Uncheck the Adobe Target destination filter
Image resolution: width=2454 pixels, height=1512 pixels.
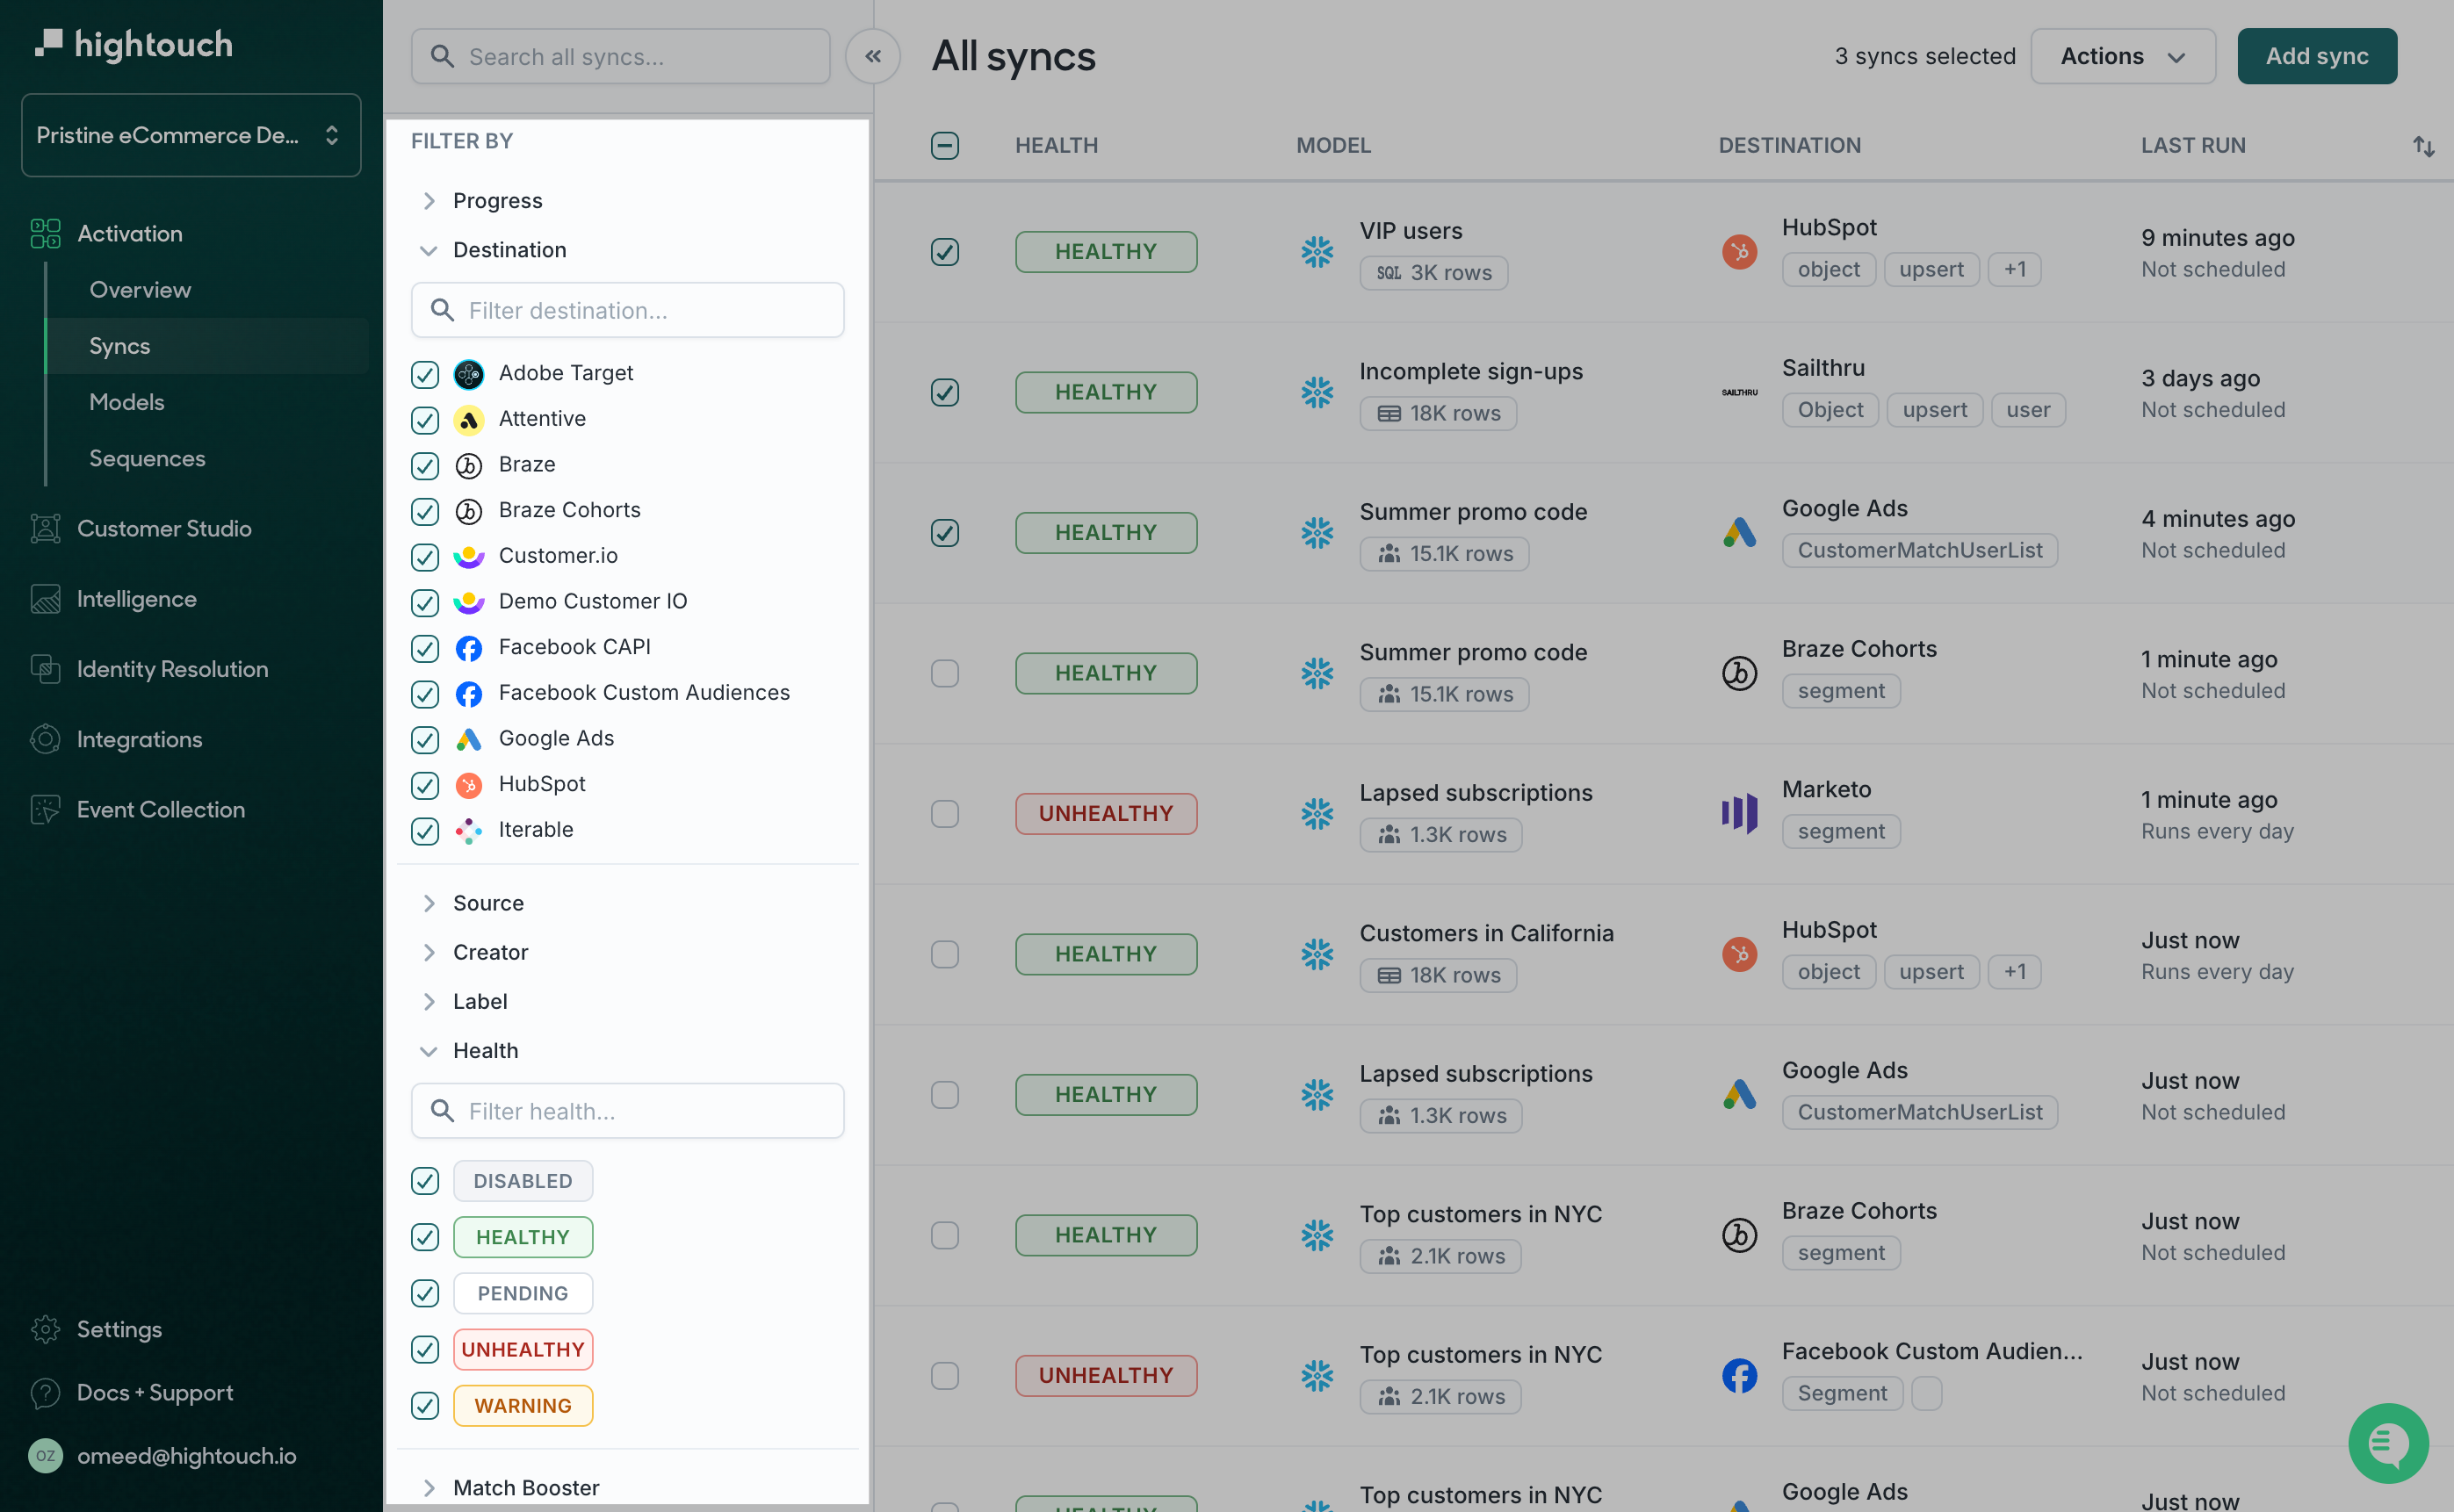pyautogui.click(x=425, y=374)
